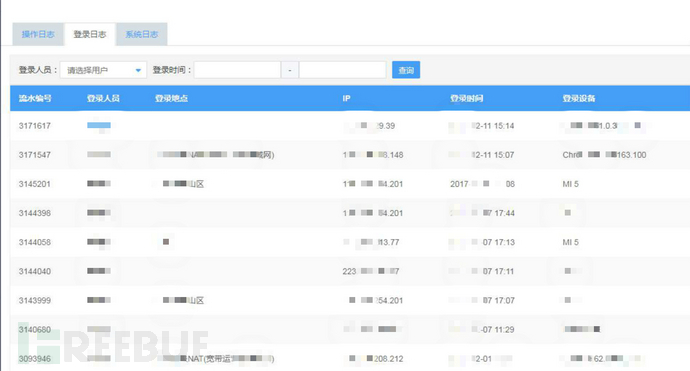Select serial number 3143999
The width and height of the screenshot is (690, 371).
pos(35,300)
